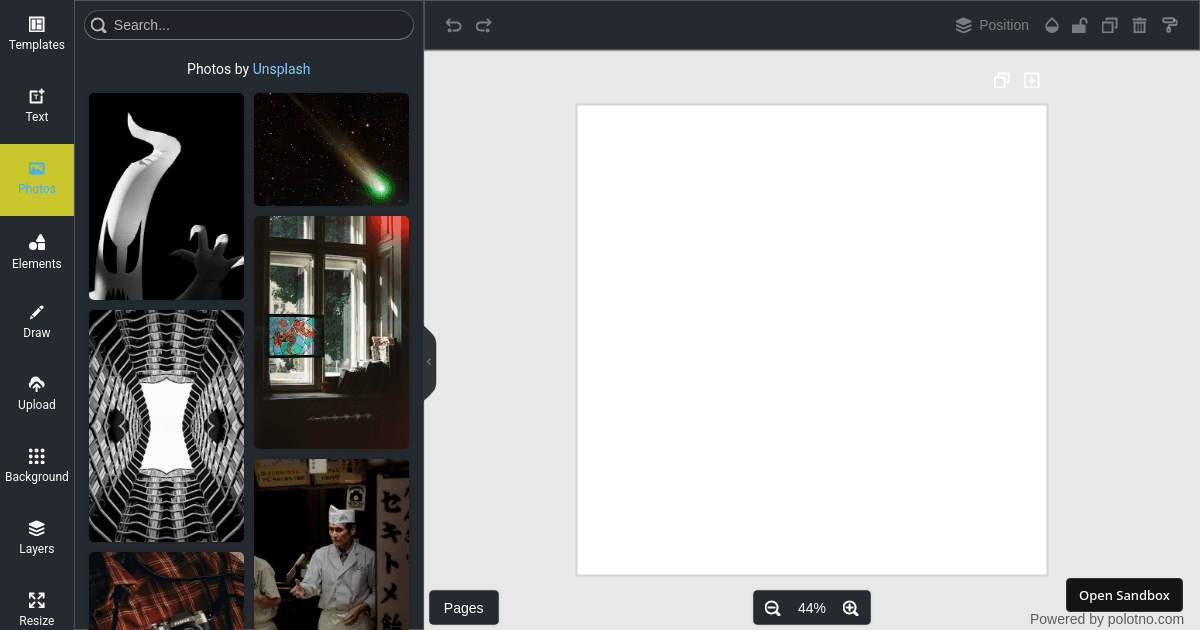
Task: Show the Layers tab
Action: pos(37,538)
